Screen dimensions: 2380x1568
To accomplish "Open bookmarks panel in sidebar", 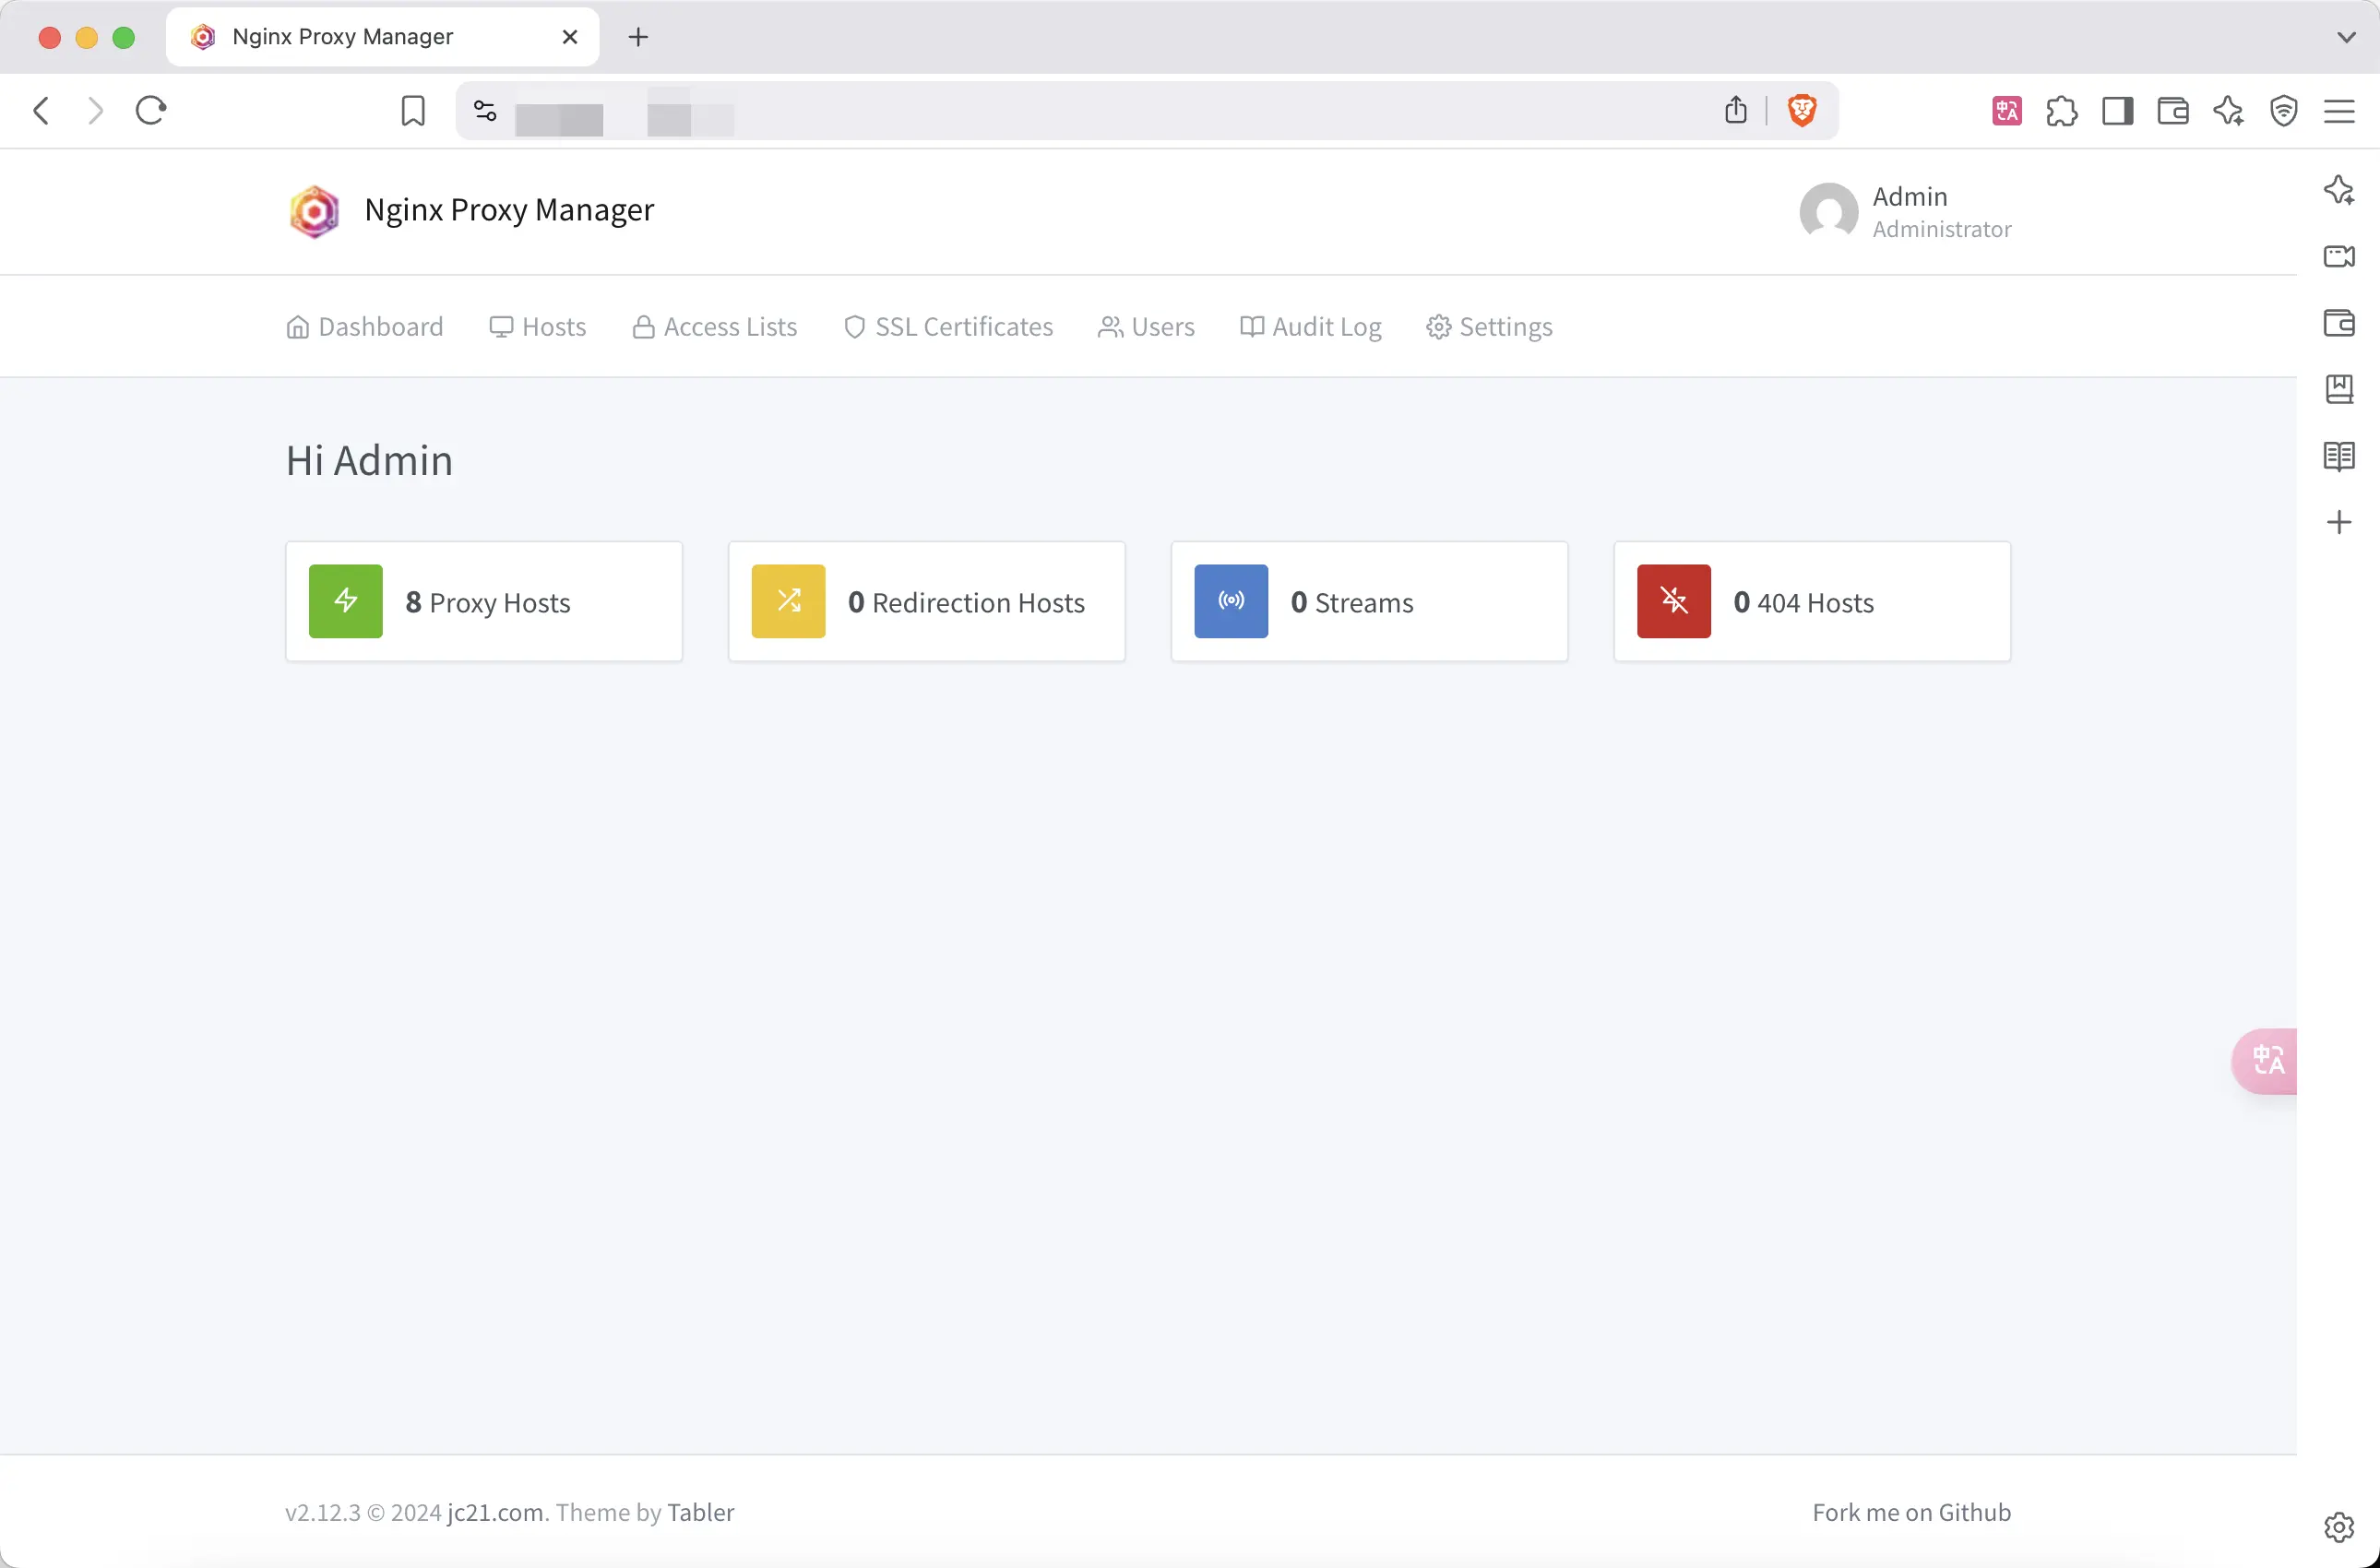I will [2339, 389].
